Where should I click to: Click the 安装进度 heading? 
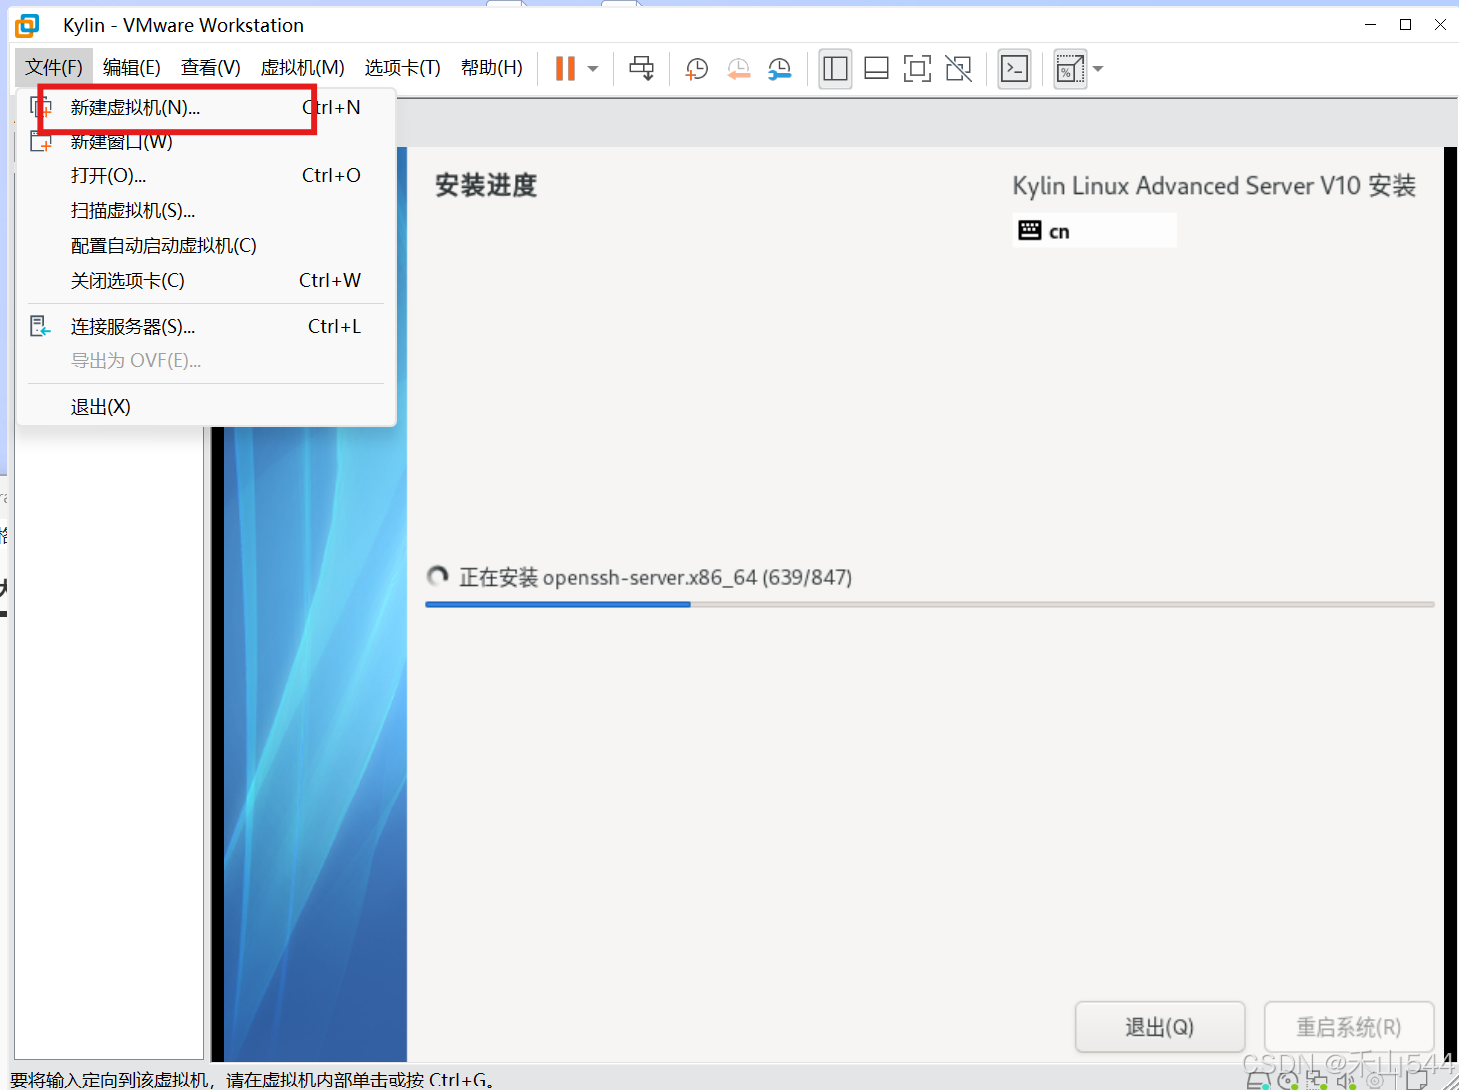pos(486,185)
